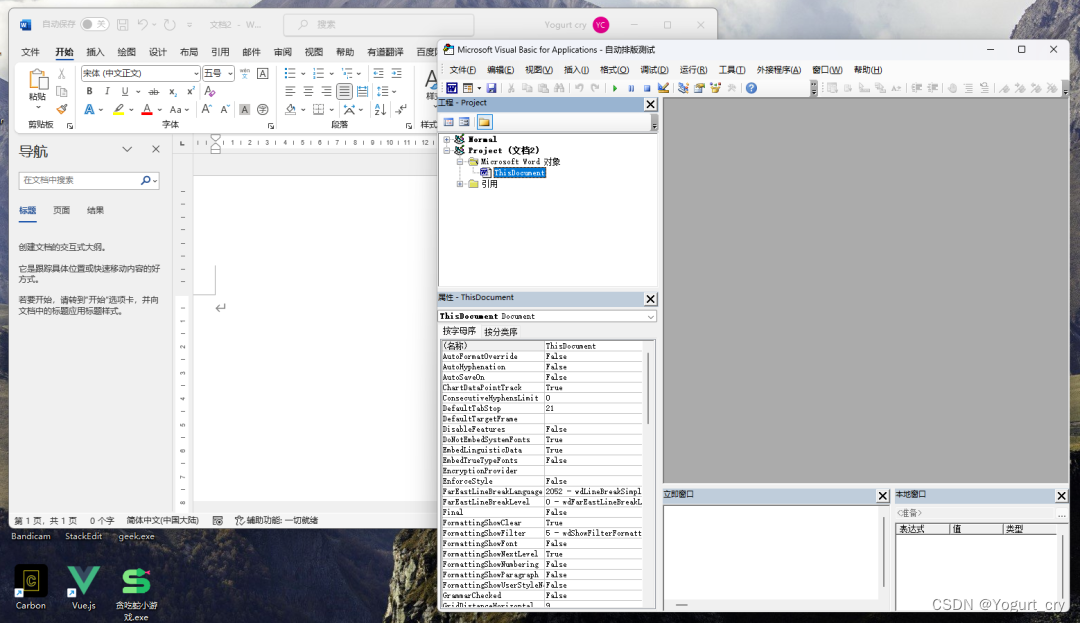Click the View Microsoft Word icon in VBA toolbar
Screen dimensions: 1080x623
coord(452,88)
